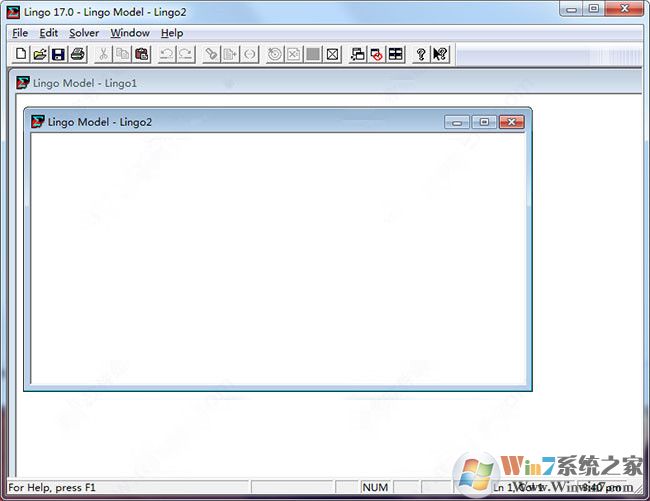This screenshot has height=501, width=650.
Task: Tile windows using the grid icon
Action: pyautogui.click(x=396, y=54)
